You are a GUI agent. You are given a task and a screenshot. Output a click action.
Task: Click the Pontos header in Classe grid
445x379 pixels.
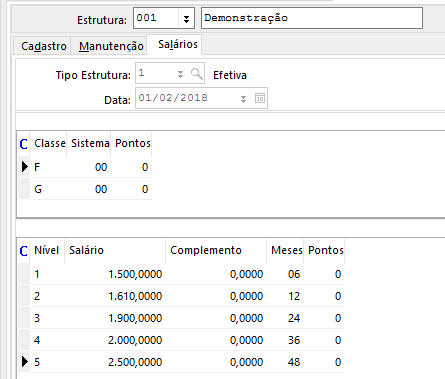(x=132, y=143)
